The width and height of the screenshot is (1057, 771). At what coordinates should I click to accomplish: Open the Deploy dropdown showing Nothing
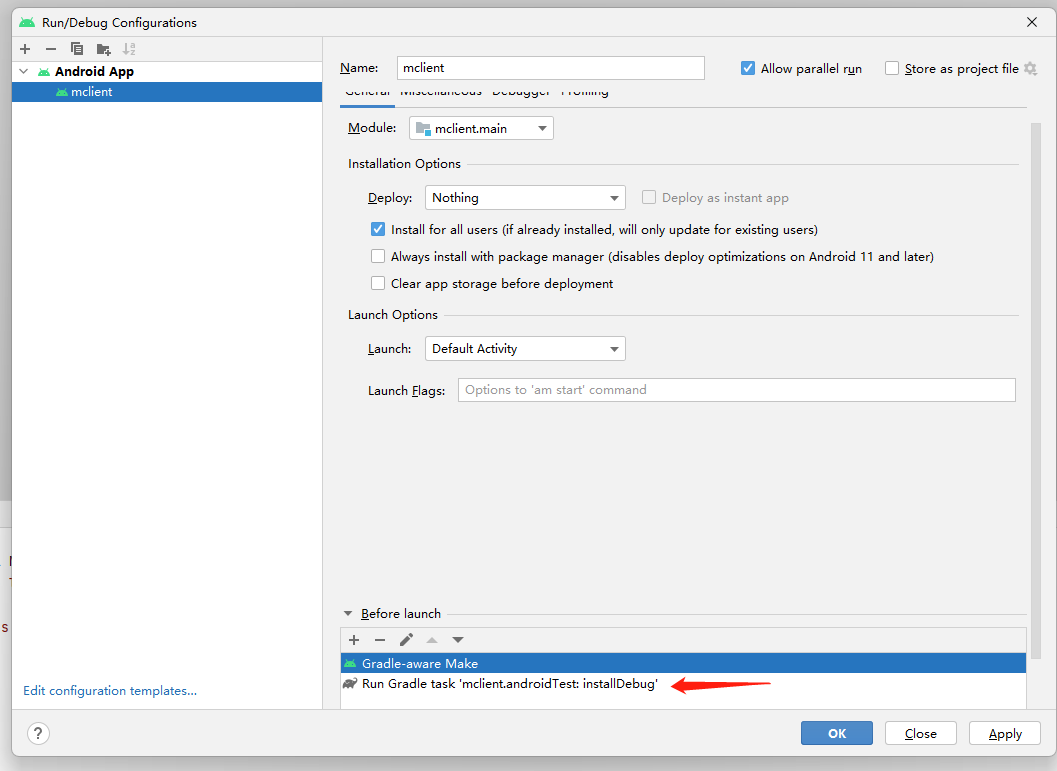[x=525, y=197]
